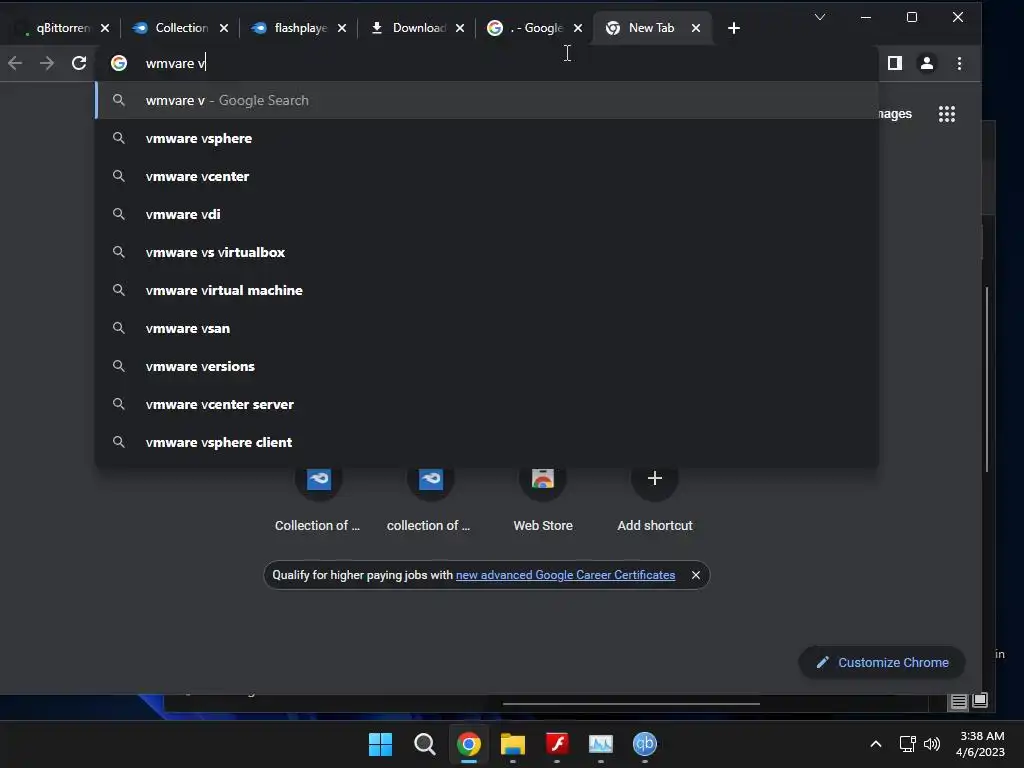The height and width of the screenshot is (768, 1024).
Task: Show hidden system tray icons
Action: coord(876,744)
